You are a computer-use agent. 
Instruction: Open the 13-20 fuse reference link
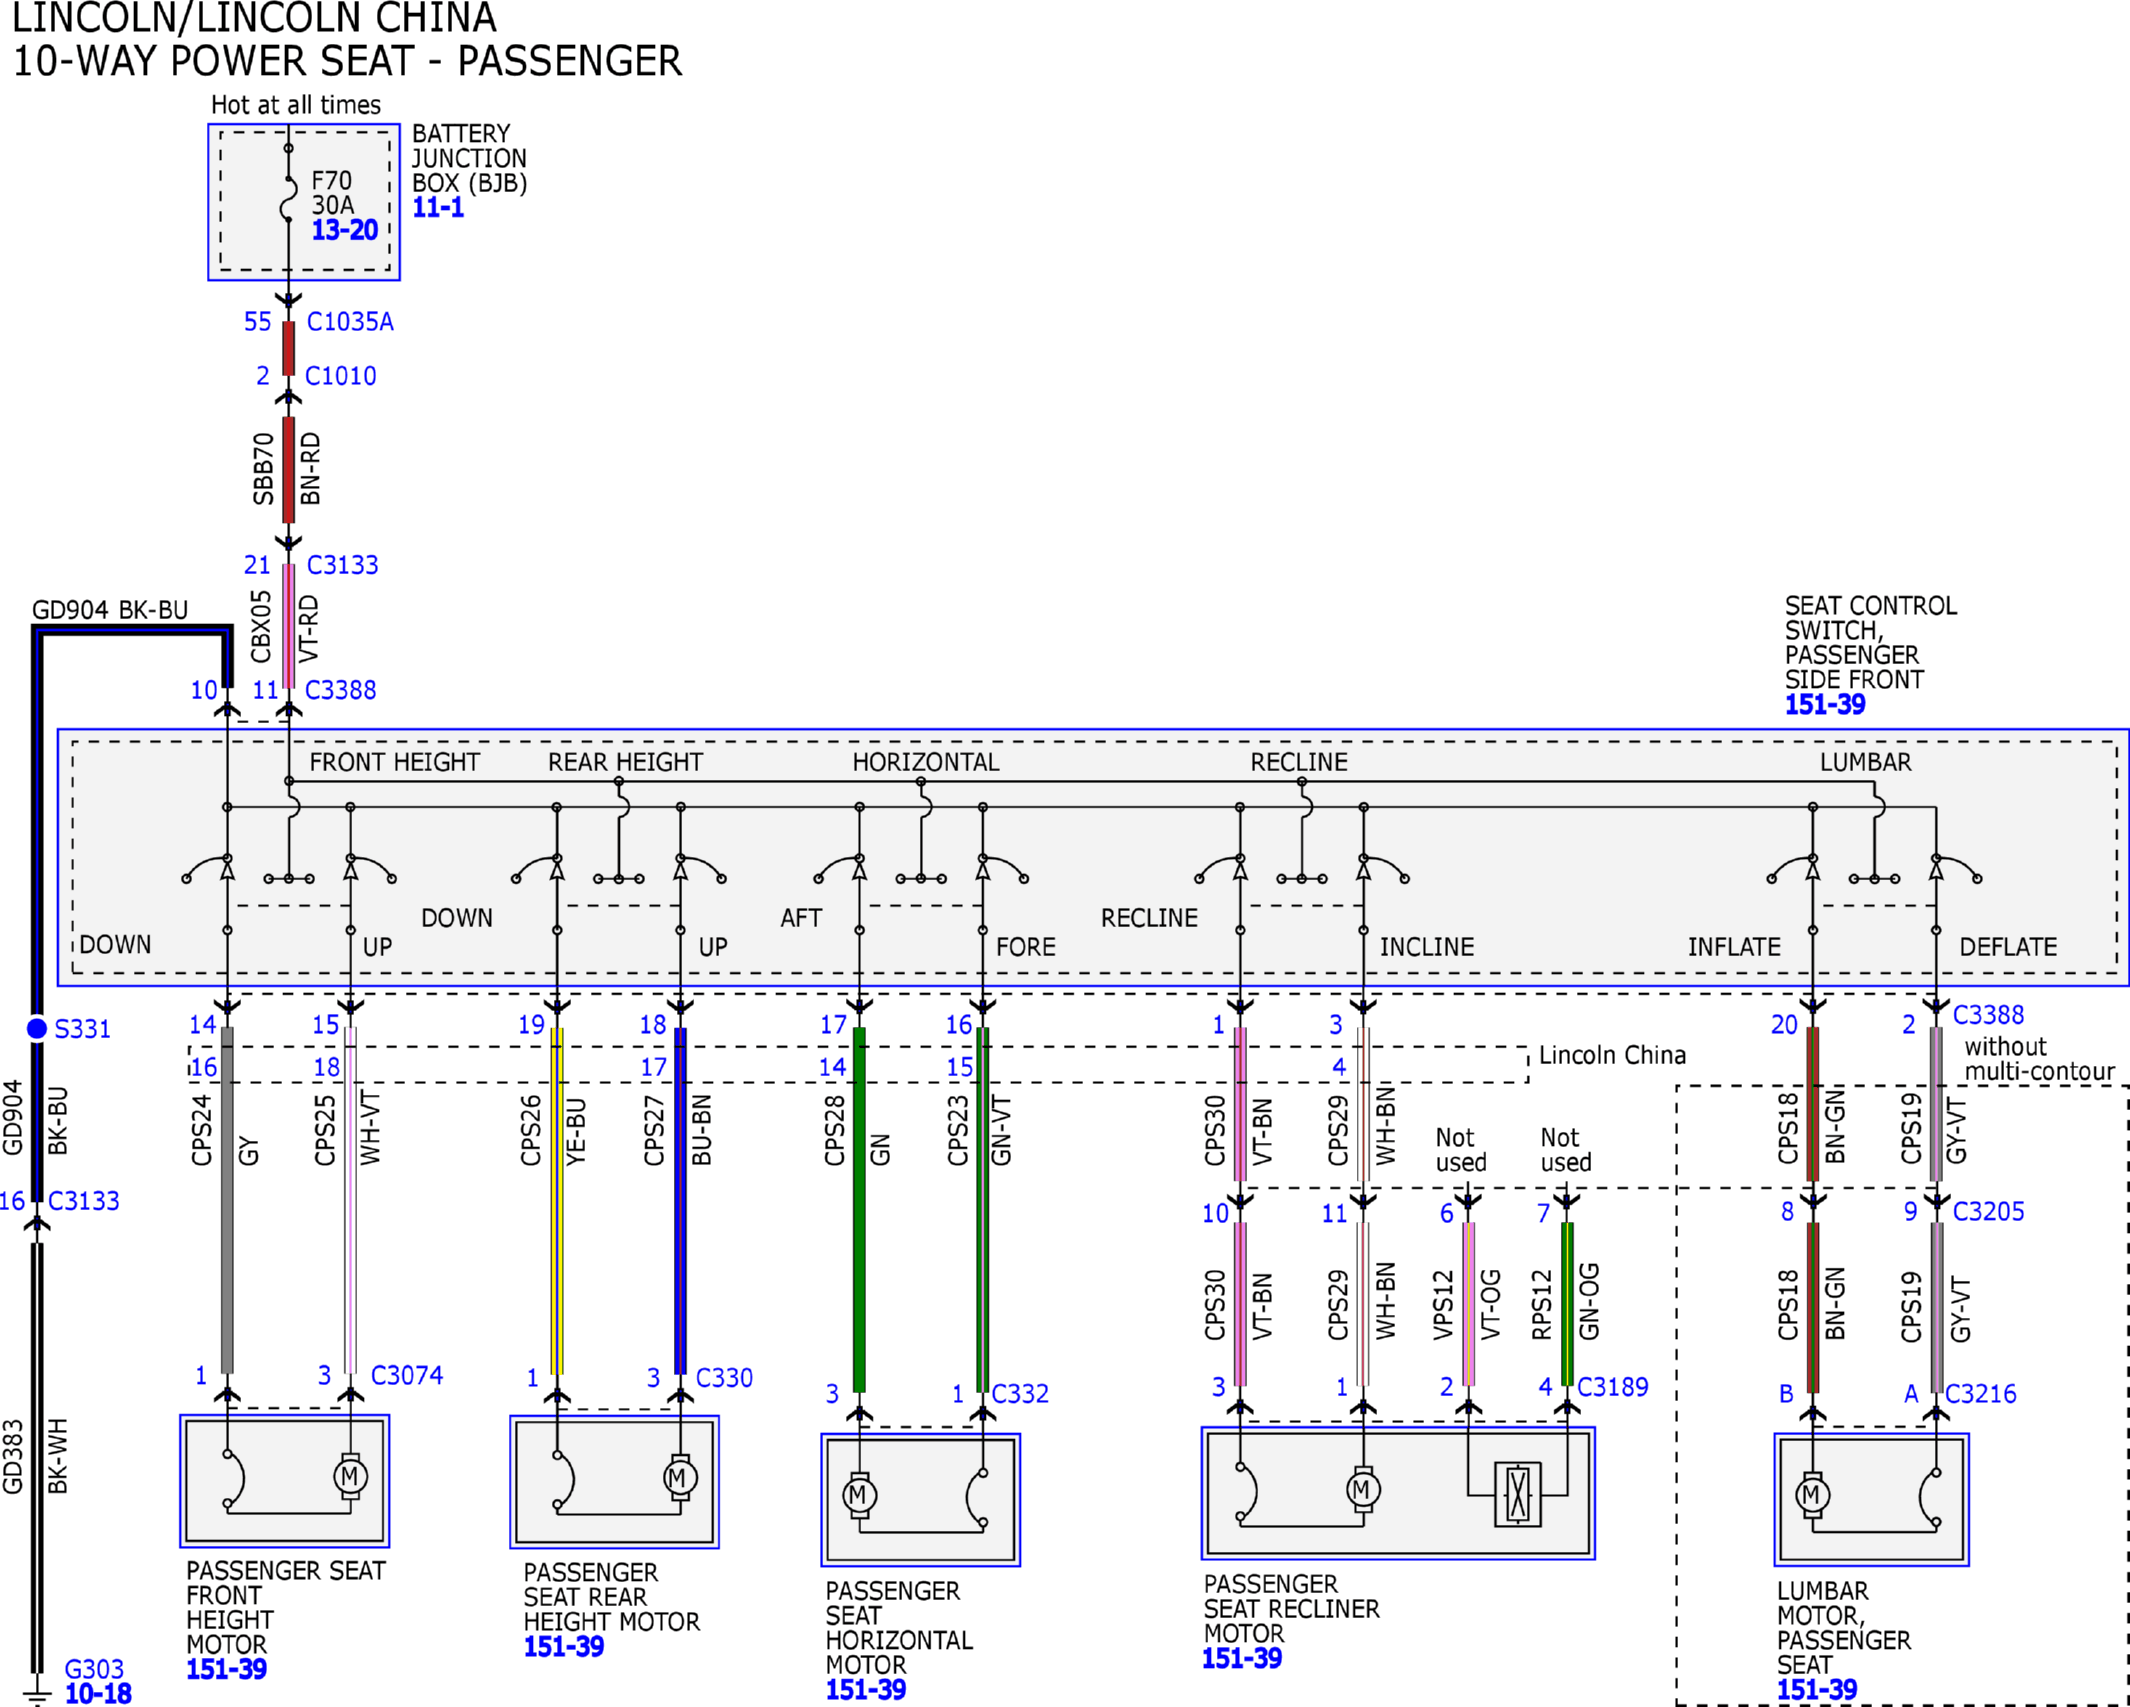[x=345, y=230]
